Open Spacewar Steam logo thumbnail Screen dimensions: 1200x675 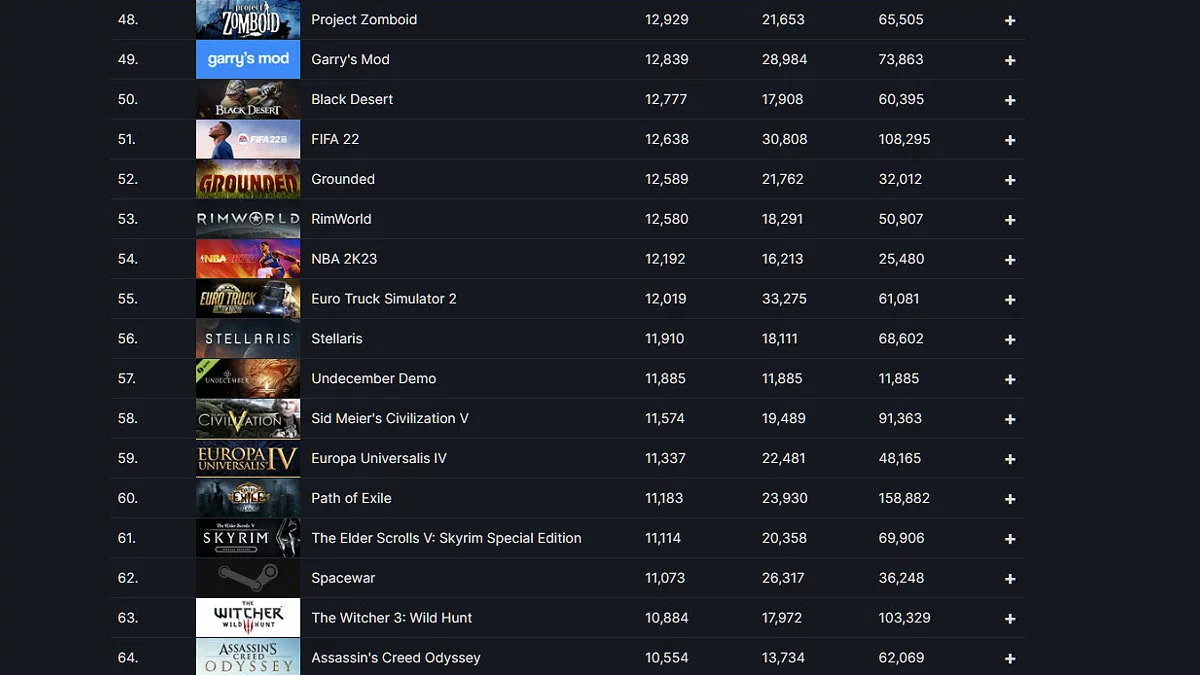click(x=248, y=579)
